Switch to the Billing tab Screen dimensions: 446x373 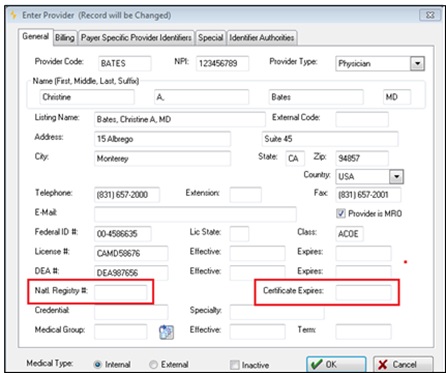[65, 38]
